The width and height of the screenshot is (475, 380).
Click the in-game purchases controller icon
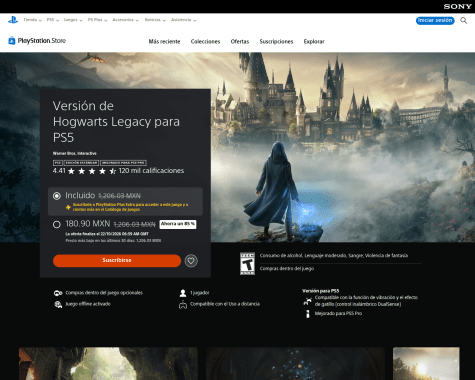pyautogui.click(x=58, y=293)
